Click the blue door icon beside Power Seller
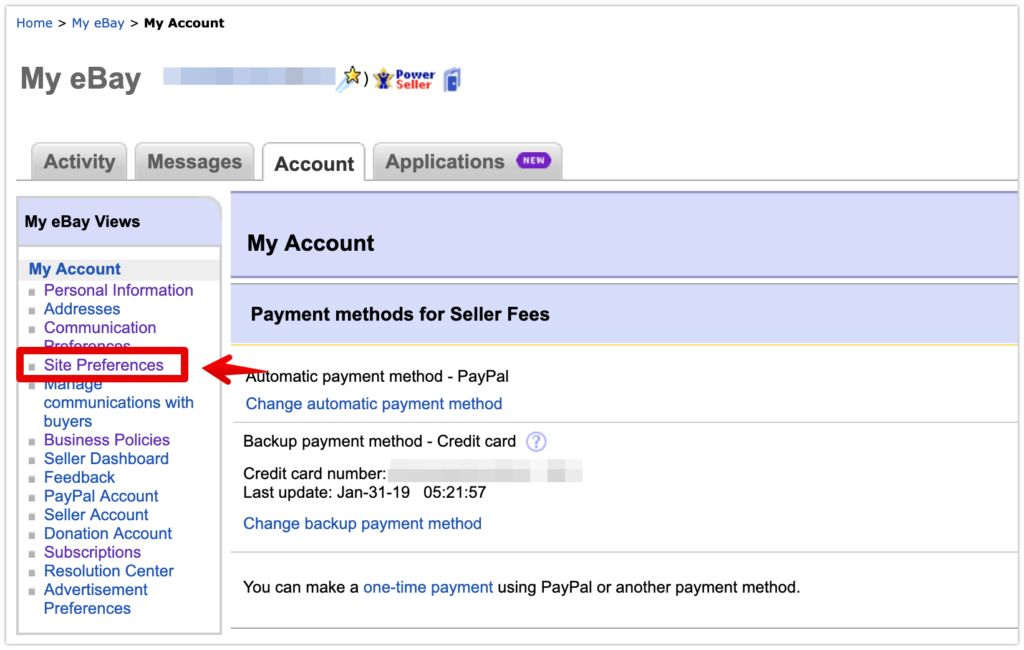The width and height of the screenshot is (1024, 650). pos(452,80)
